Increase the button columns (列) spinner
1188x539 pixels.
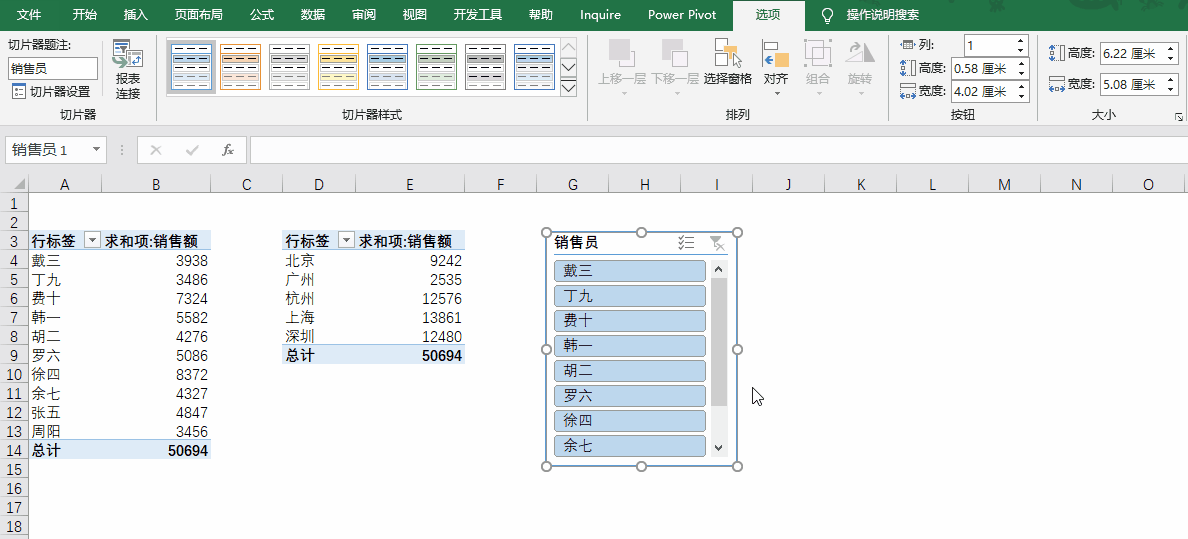pos(1021,41)
